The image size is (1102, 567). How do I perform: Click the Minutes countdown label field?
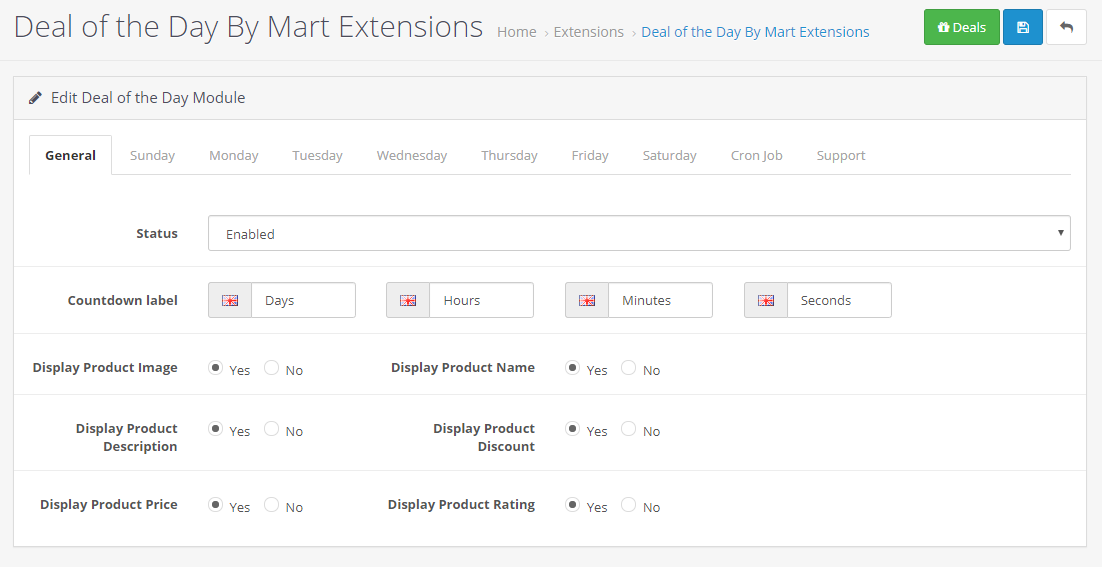tap(660, 300)
